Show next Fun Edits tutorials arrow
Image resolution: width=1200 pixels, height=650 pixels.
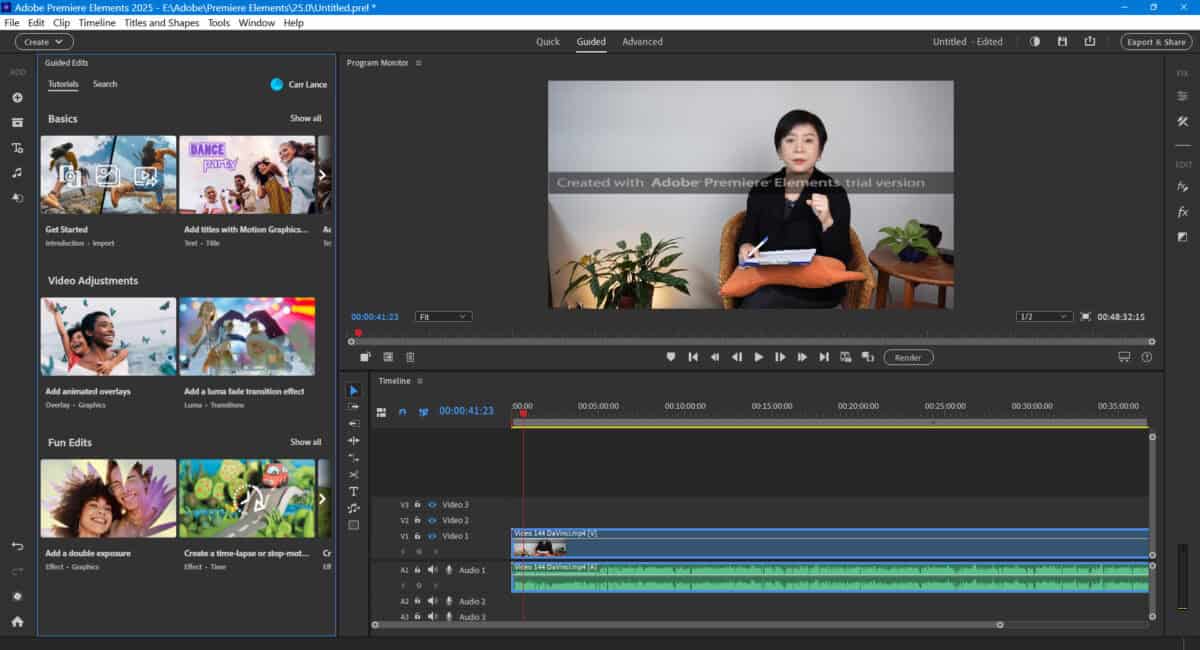pos(322,498)
